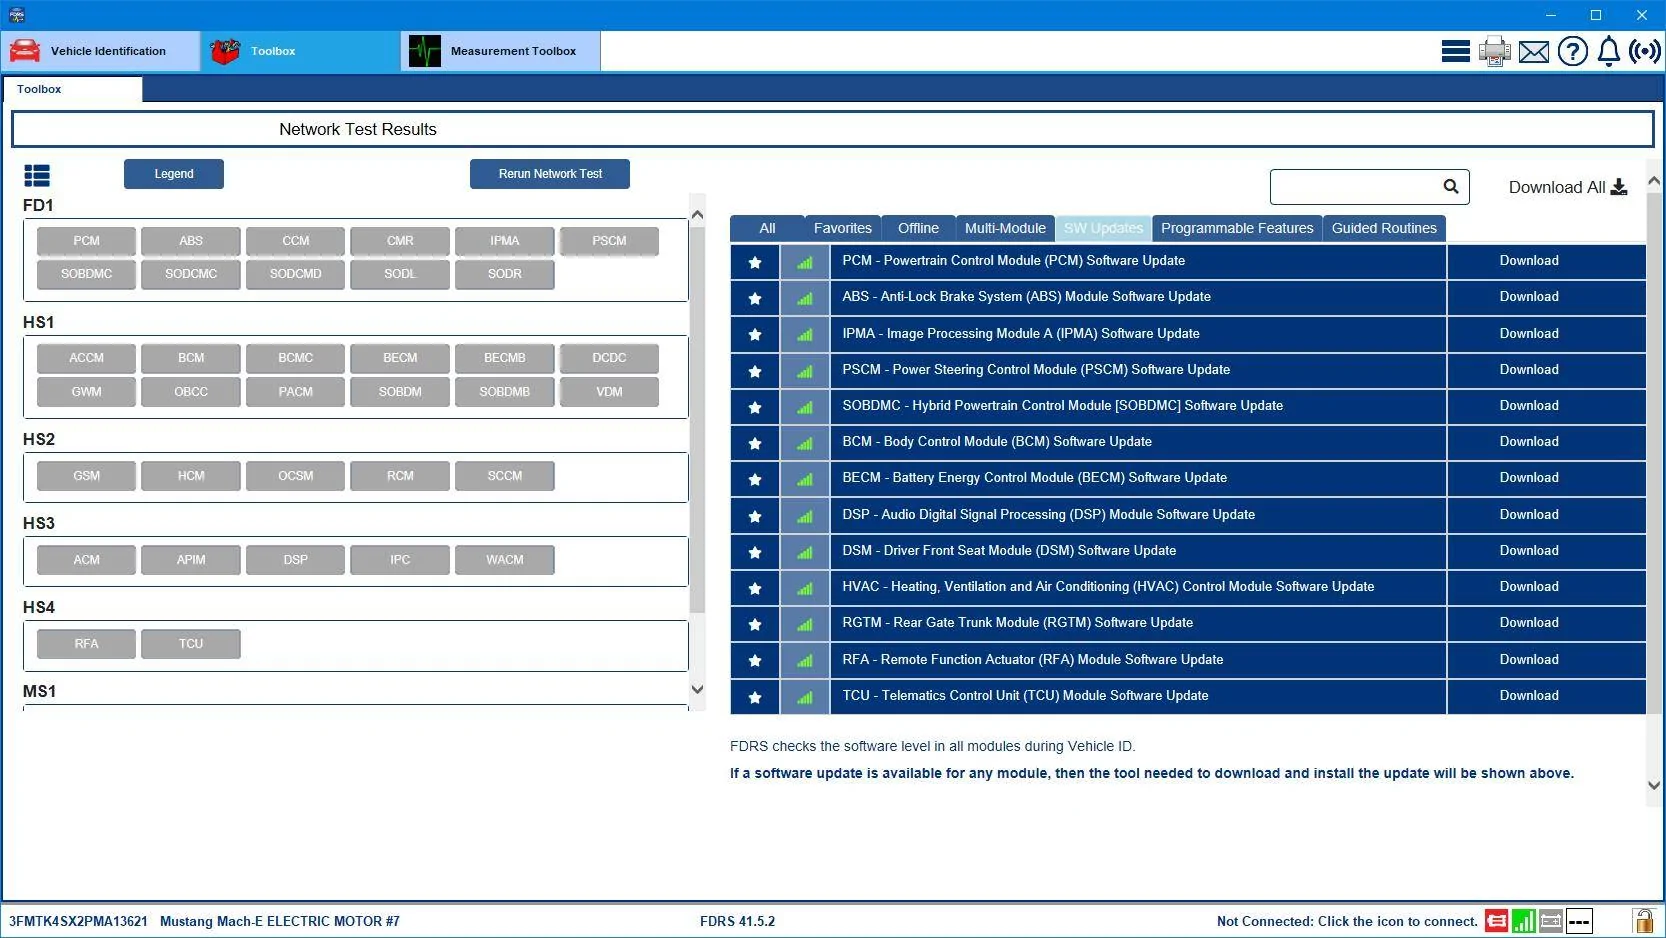Toggle favorite star for BCM Software Update
This screenshot has width=1666, height=938.
tap(755, 443)
